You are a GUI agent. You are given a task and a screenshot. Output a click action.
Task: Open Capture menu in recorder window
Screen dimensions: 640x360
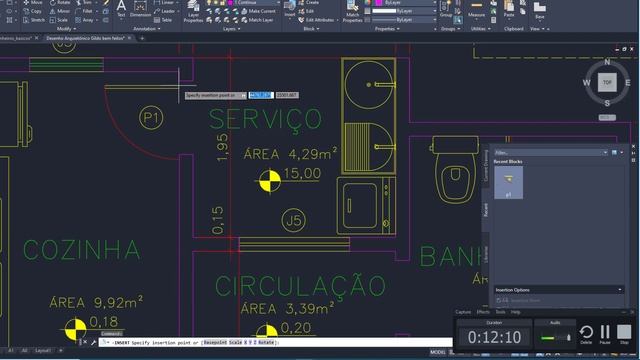[463, 312]
